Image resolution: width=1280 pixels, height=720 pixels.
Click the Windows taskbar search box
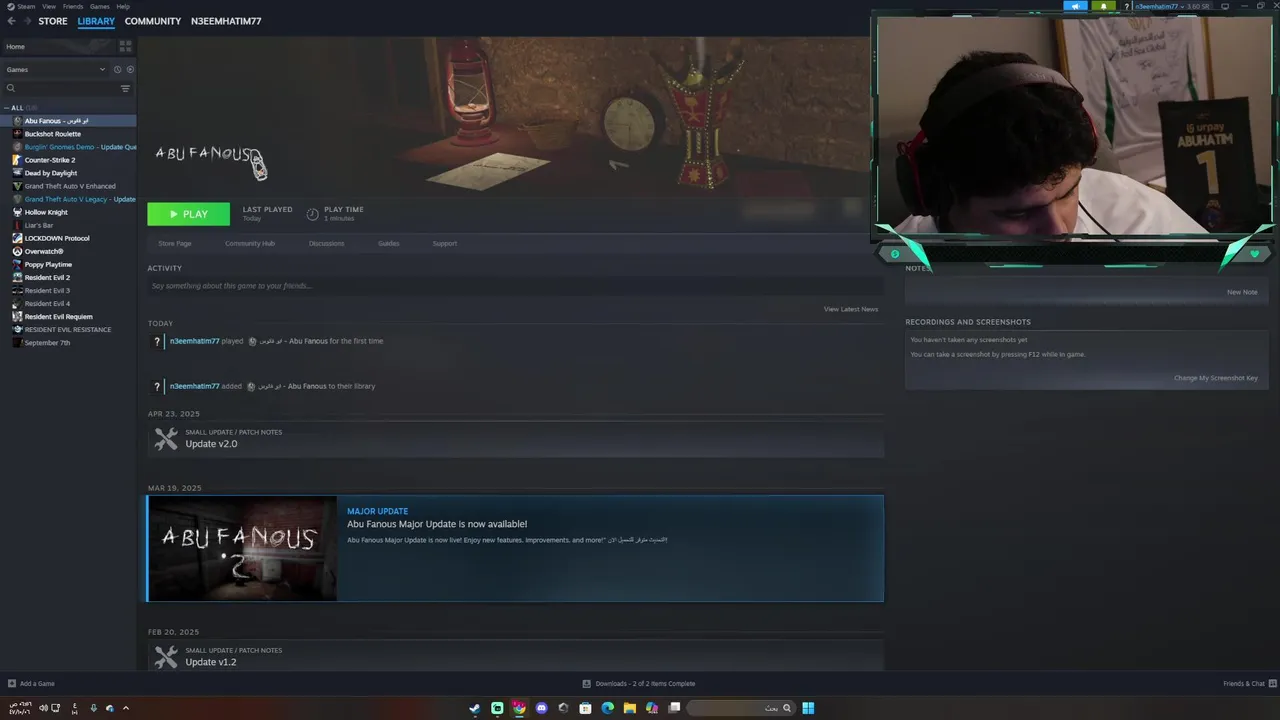pyautogui.click(x=740, y=708)
